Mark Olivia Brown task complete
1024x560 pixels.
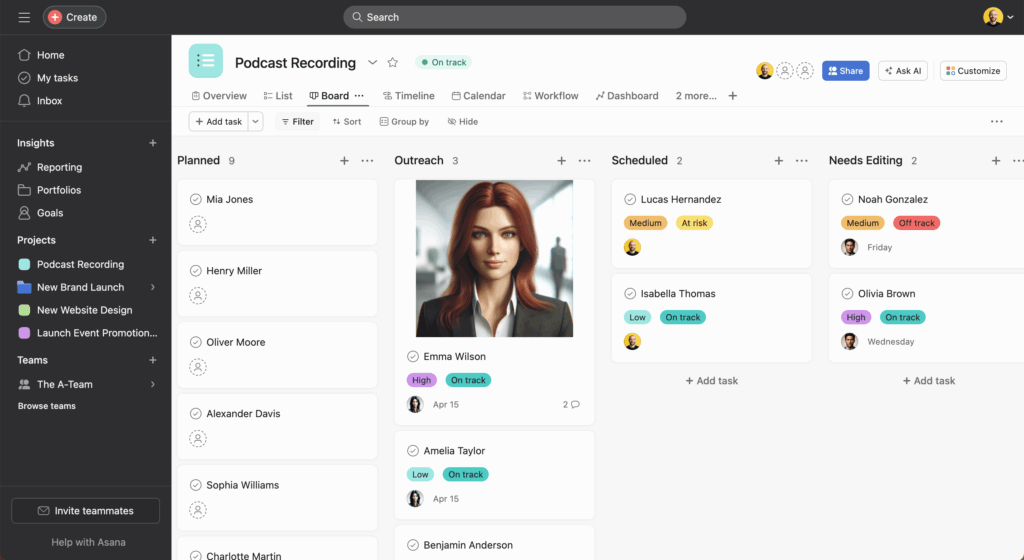[x=847, y=294]
